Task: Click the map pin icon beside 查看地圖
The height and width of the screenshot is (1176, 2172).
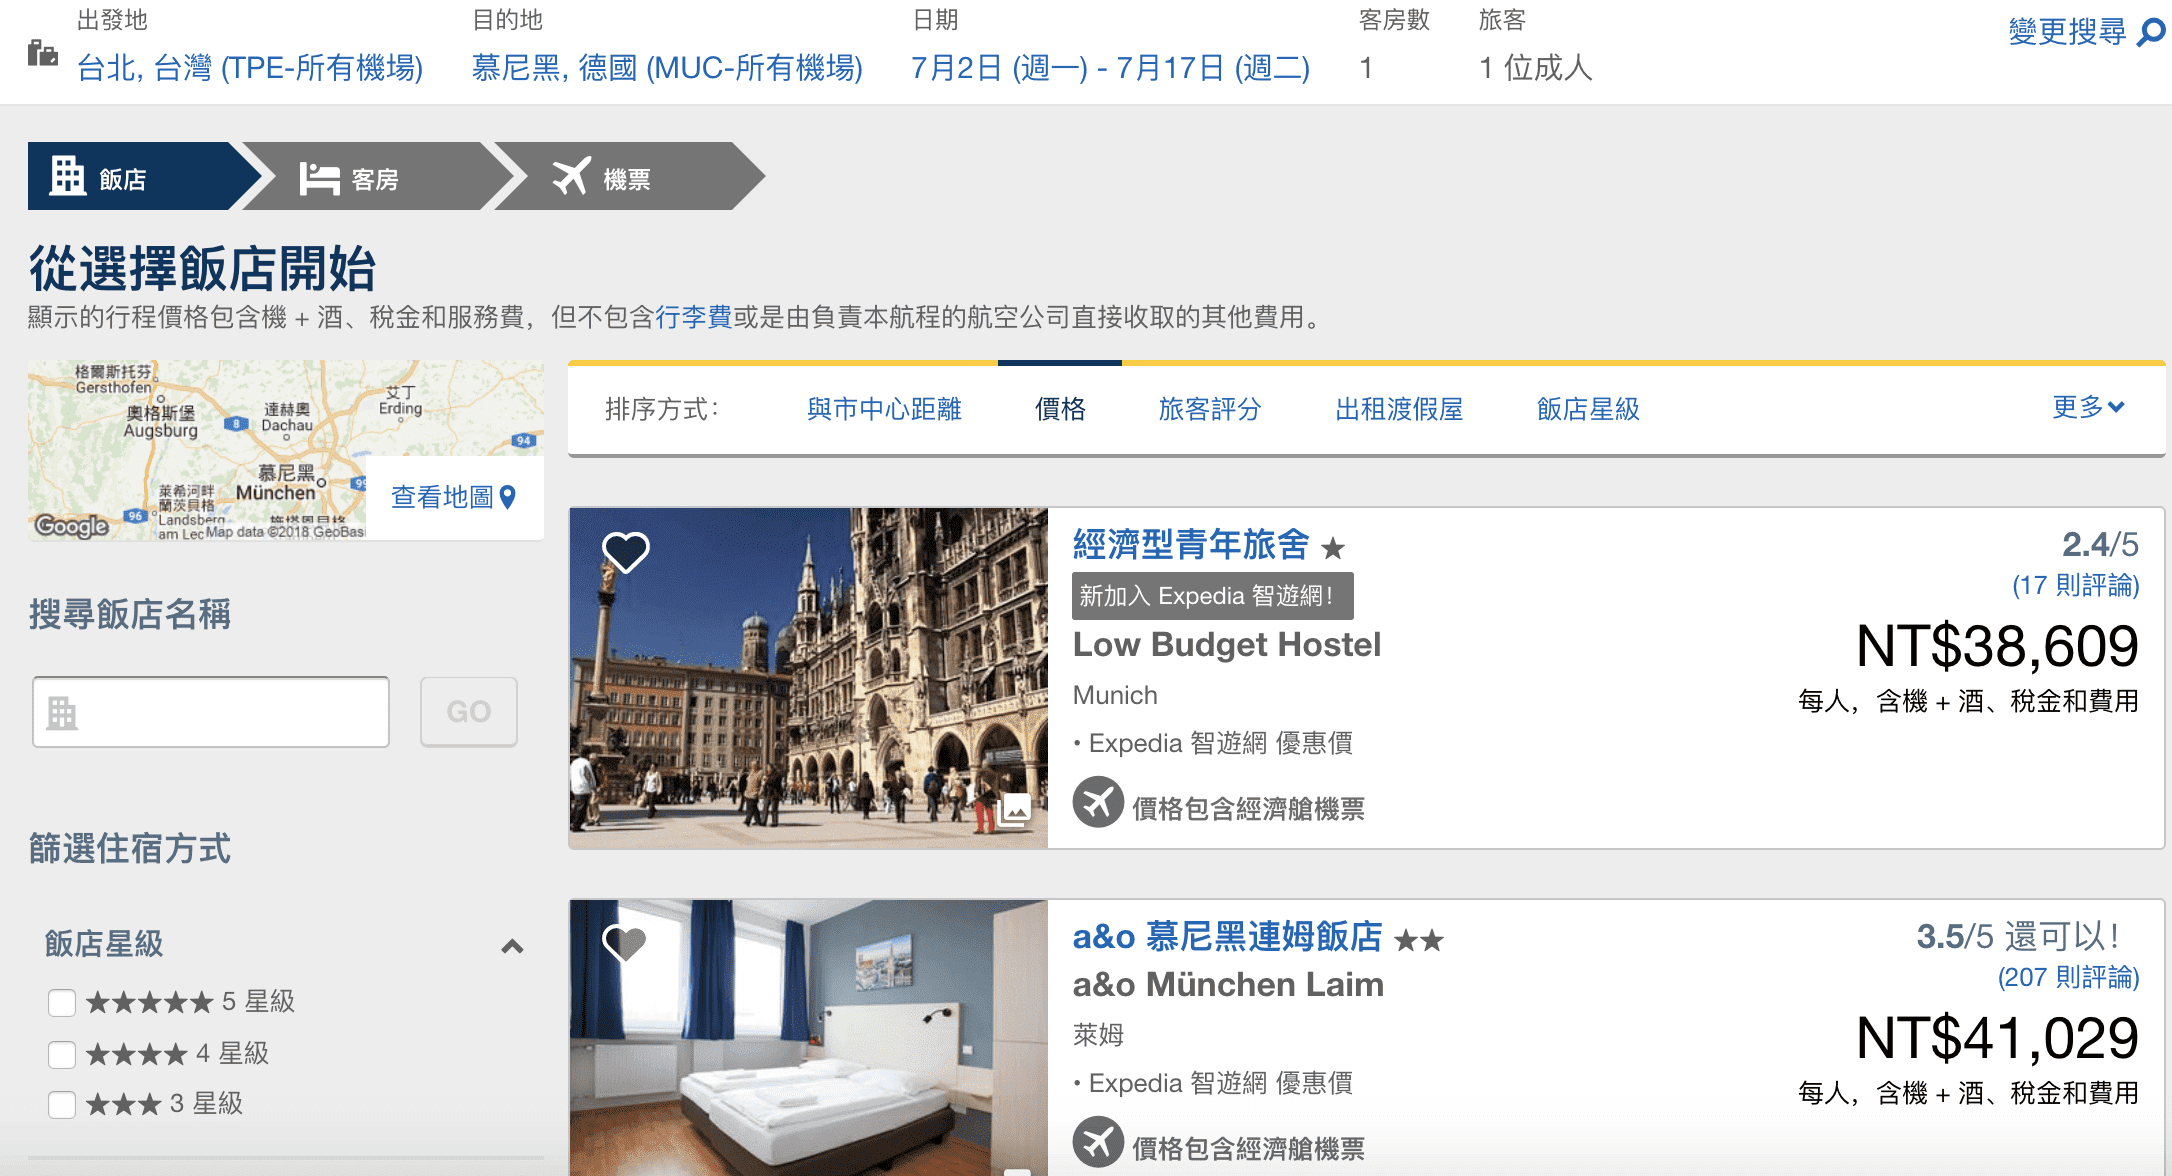Action: coord(508,497)
